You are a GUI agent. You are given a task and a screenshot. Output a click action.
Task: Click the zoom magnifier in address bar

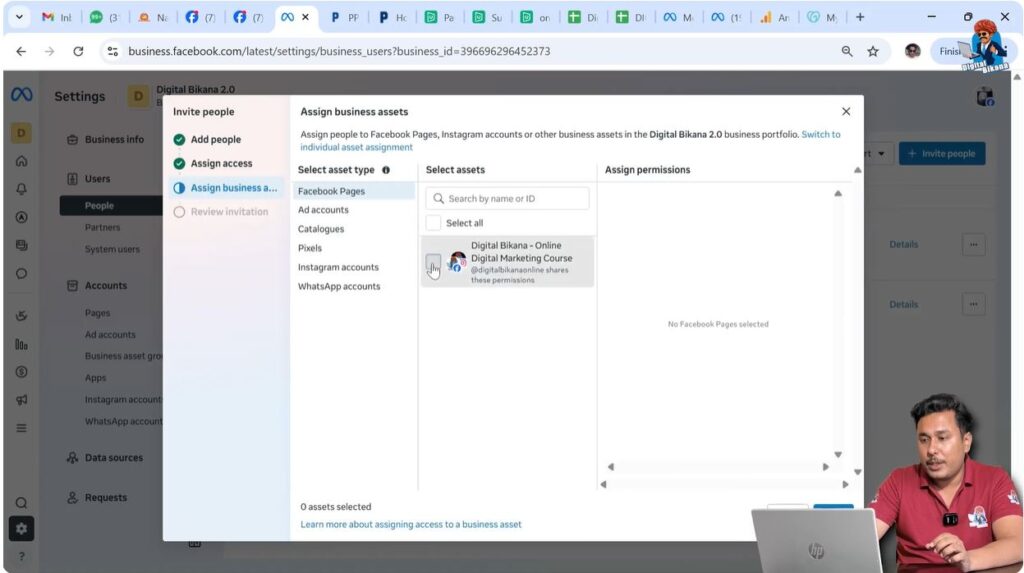(847, 51)
